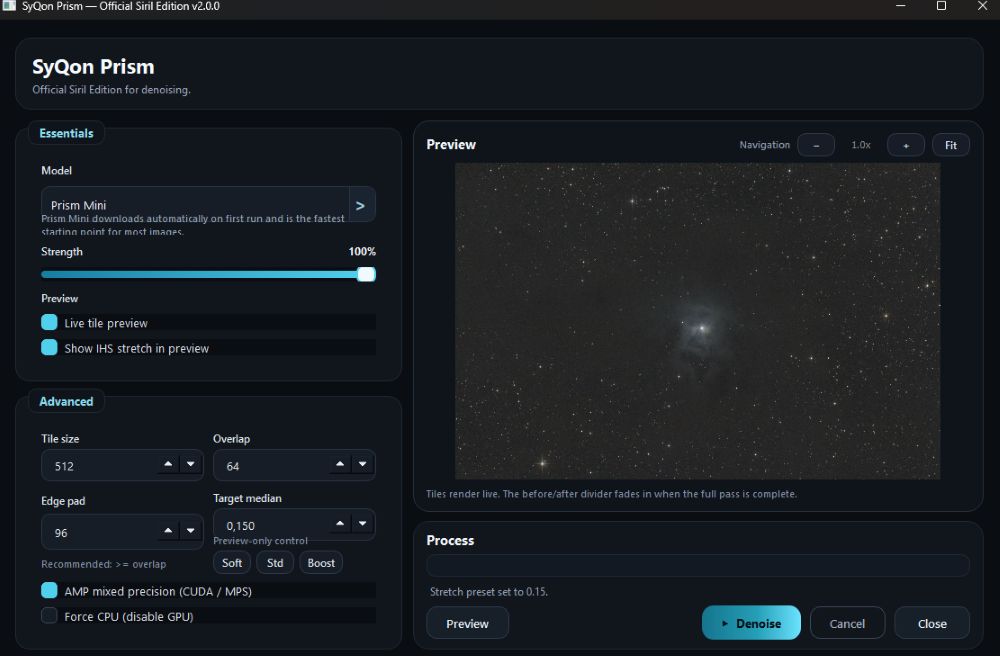Enable Force CPU (disable GPU) option
The height and width of the screenshot is (656, 1000).
49,616
